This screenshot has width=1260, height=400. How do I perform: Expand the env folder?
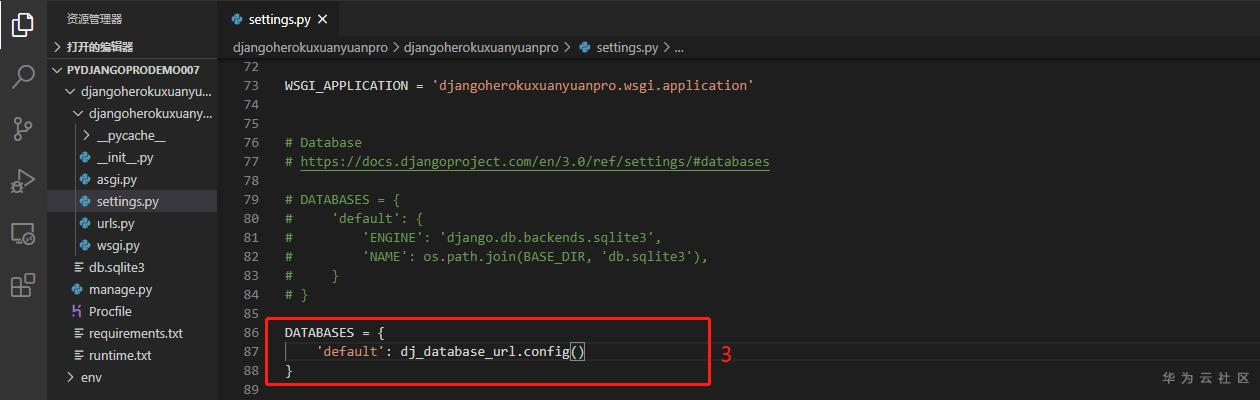click(70, 377)
